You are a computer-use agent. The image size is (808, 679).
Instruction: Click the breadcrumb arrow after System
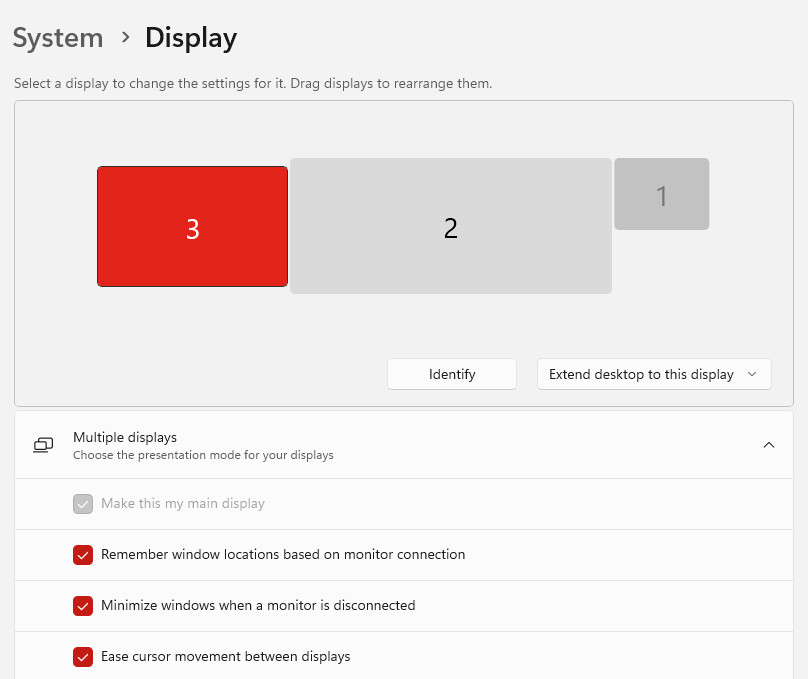point(125,38)
